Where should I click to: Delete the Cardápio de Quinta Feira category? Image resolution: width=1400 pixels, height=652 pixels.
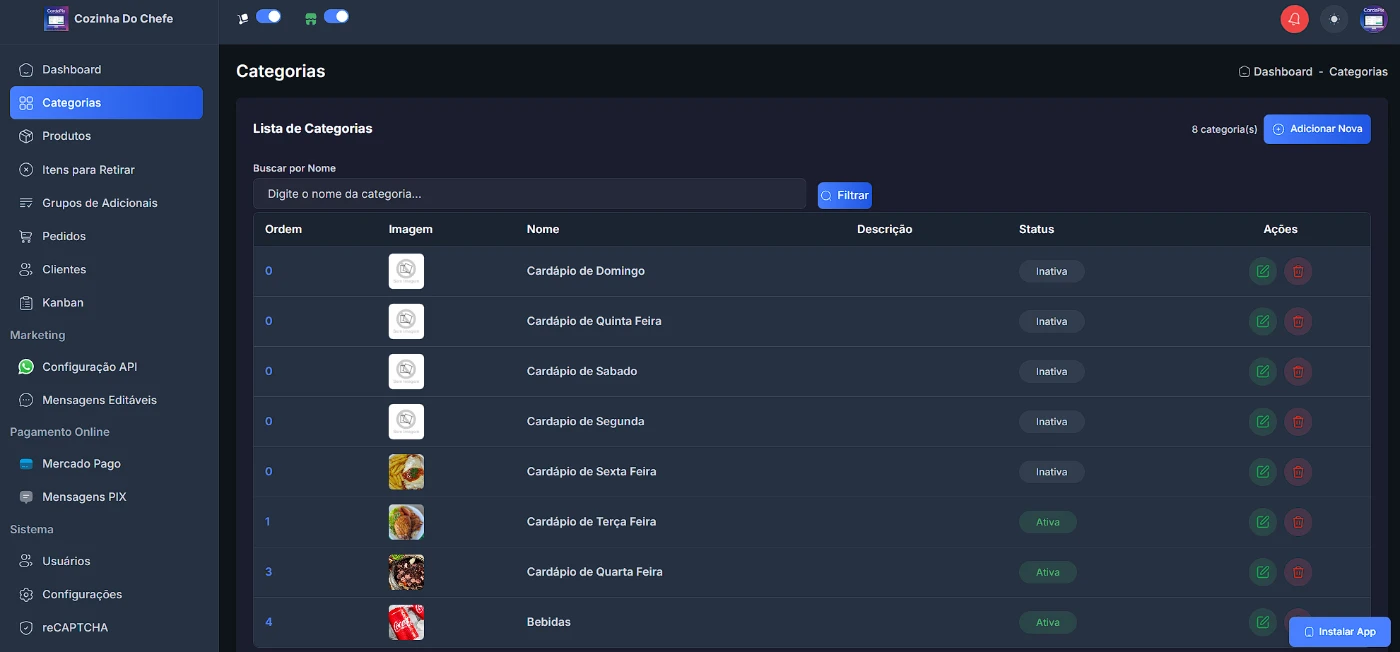coord(1298,321)
